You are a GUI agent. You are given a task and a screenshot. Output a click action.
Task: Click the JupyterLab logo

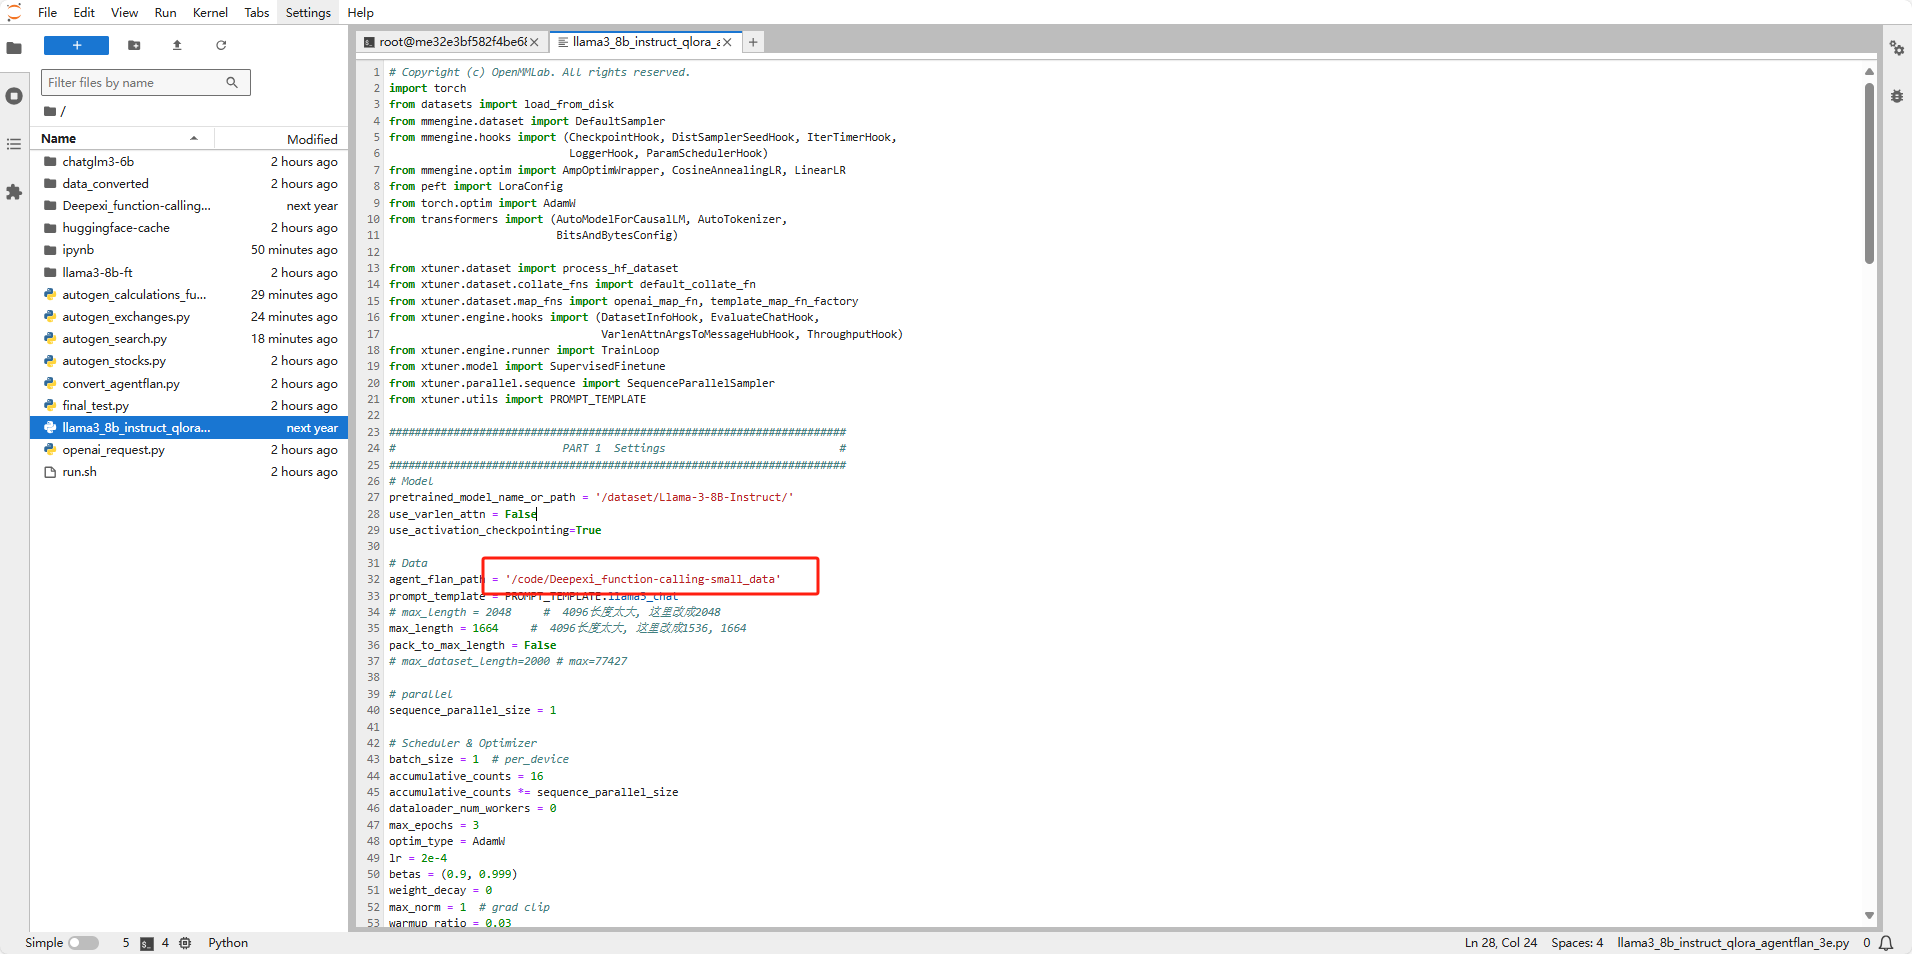pos(14,12)
